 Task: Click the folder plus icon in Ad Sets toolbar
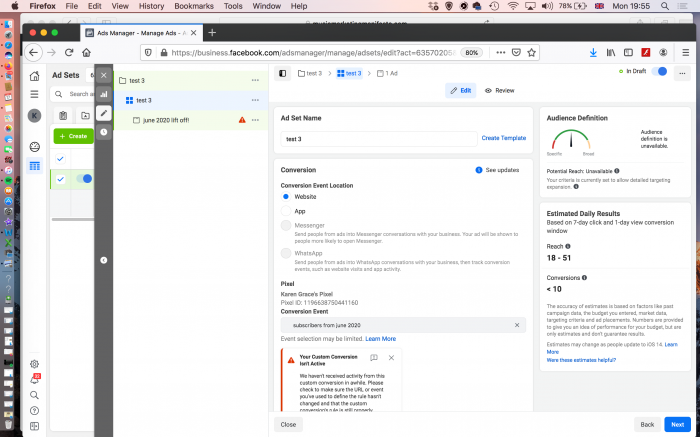(x=85, y=116)
